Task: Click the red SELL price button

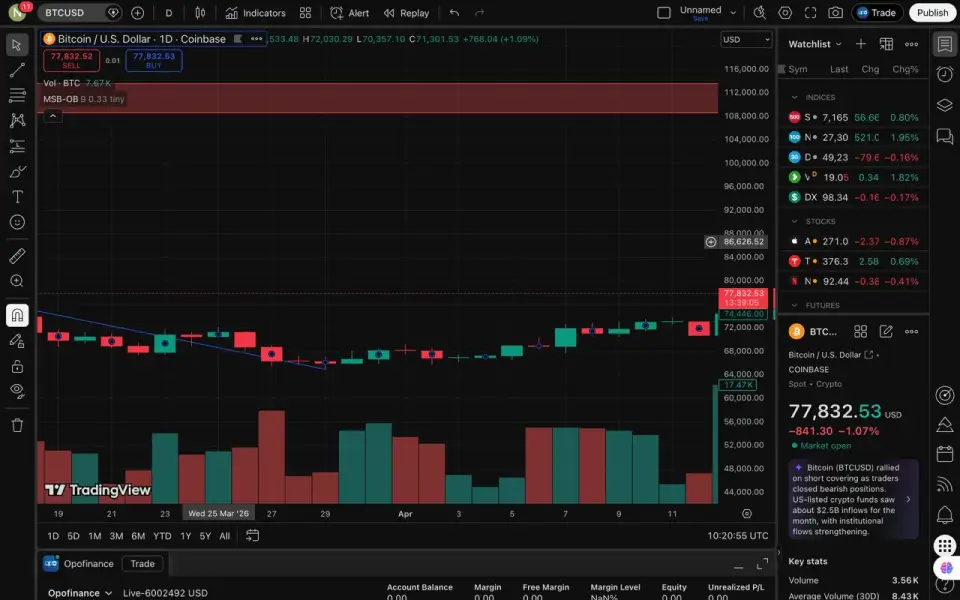Action: [71, 60]
